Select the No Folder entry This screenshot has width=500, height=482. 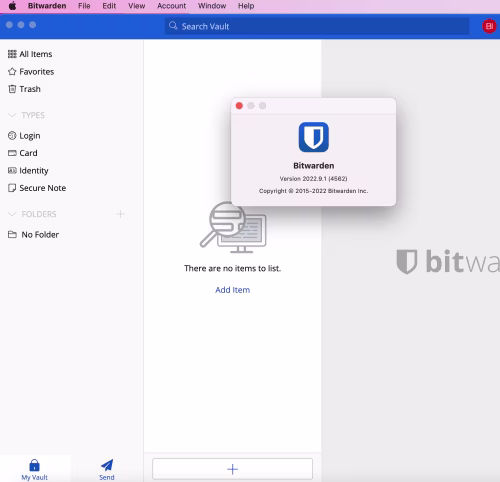33,235
